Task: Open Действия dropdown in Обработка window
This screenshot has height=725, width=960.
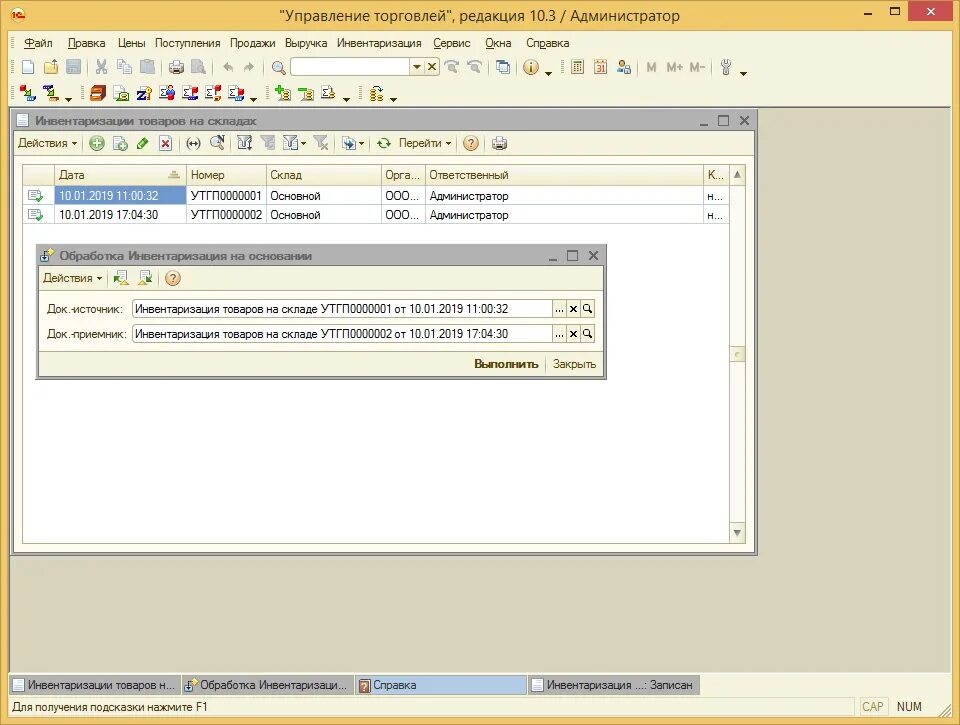Action: [72, 278]
